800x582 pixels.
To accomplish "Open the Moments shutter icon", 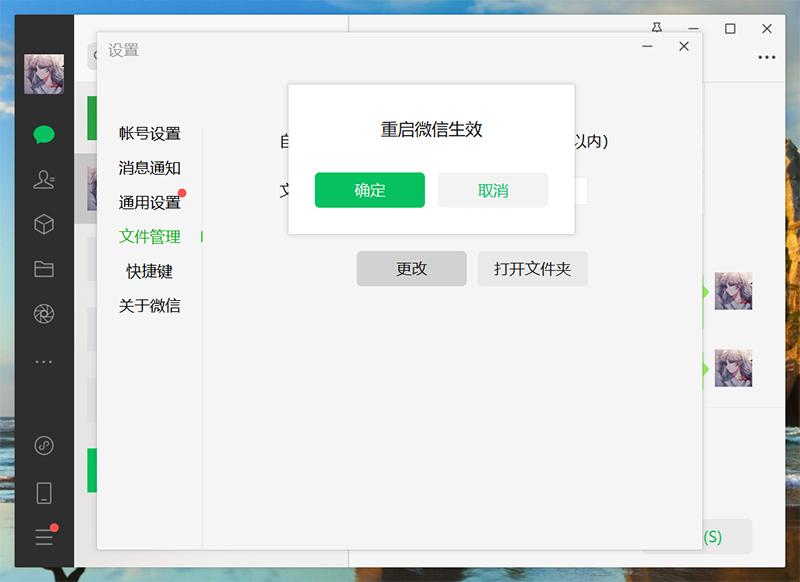I will click(x=44, y=314).
